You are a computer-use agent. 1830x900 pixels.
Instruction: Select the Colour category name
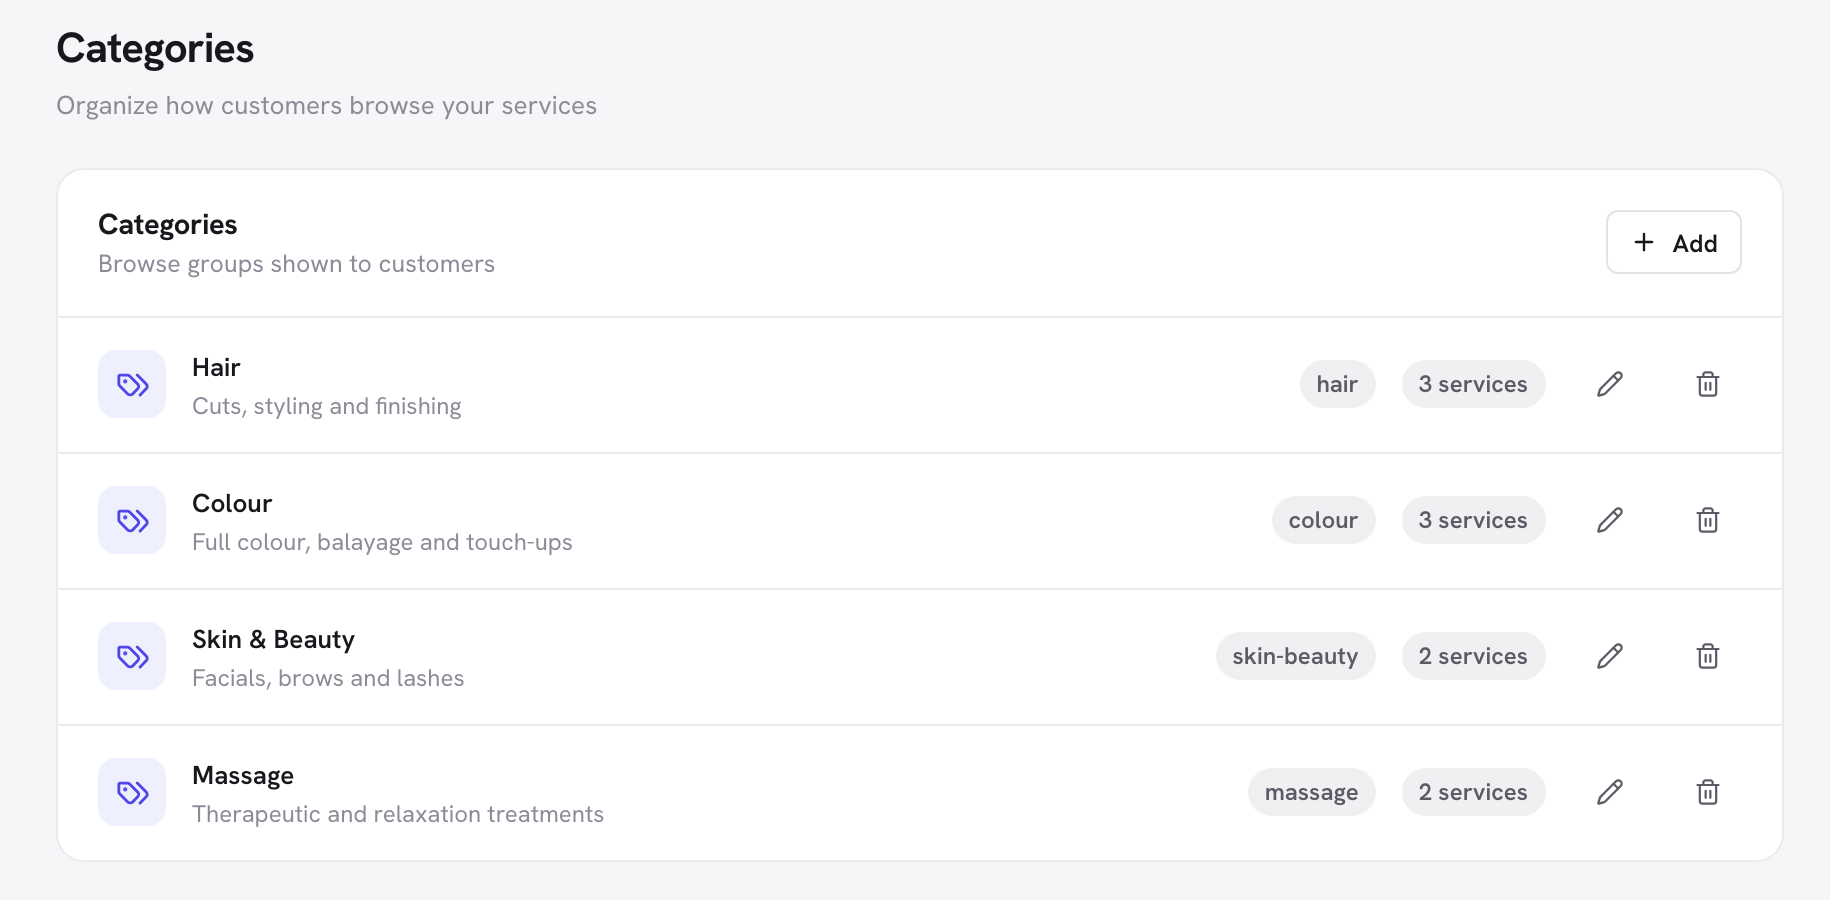pyautogui.click(x=232, y=503)
